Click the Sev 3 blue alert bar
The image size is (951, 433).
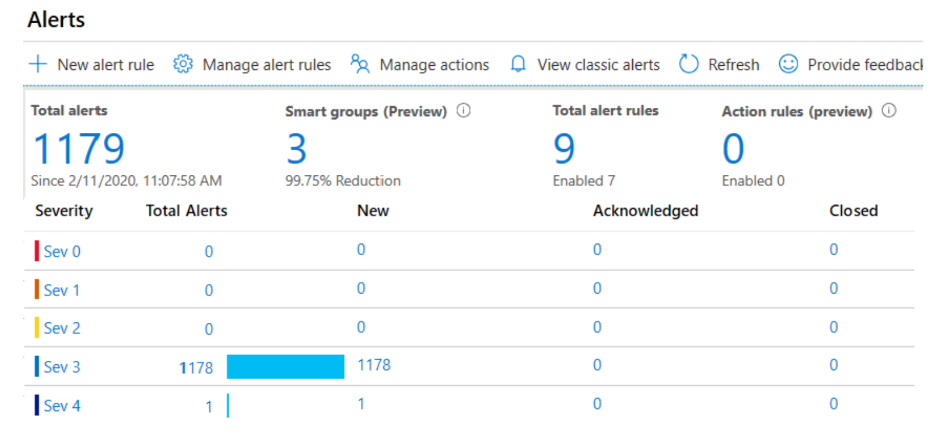(x=285, y=367)
